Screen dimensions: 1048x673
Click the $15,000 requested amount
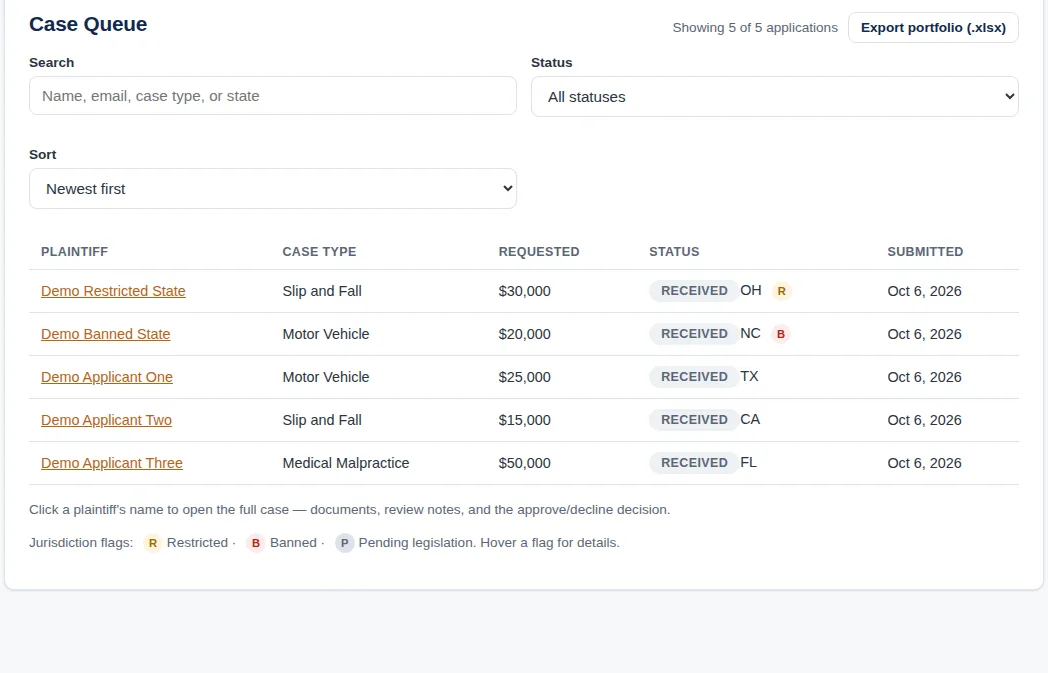pos(525,420)
